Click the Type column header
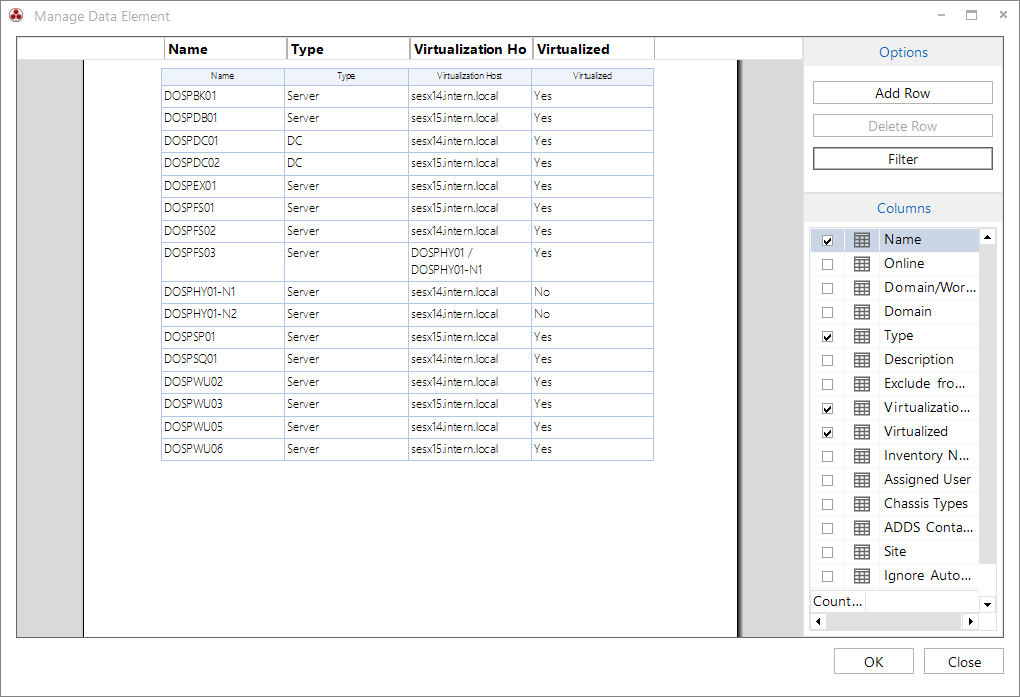This screenshot has width=1020, height=697. coord(348,49)
